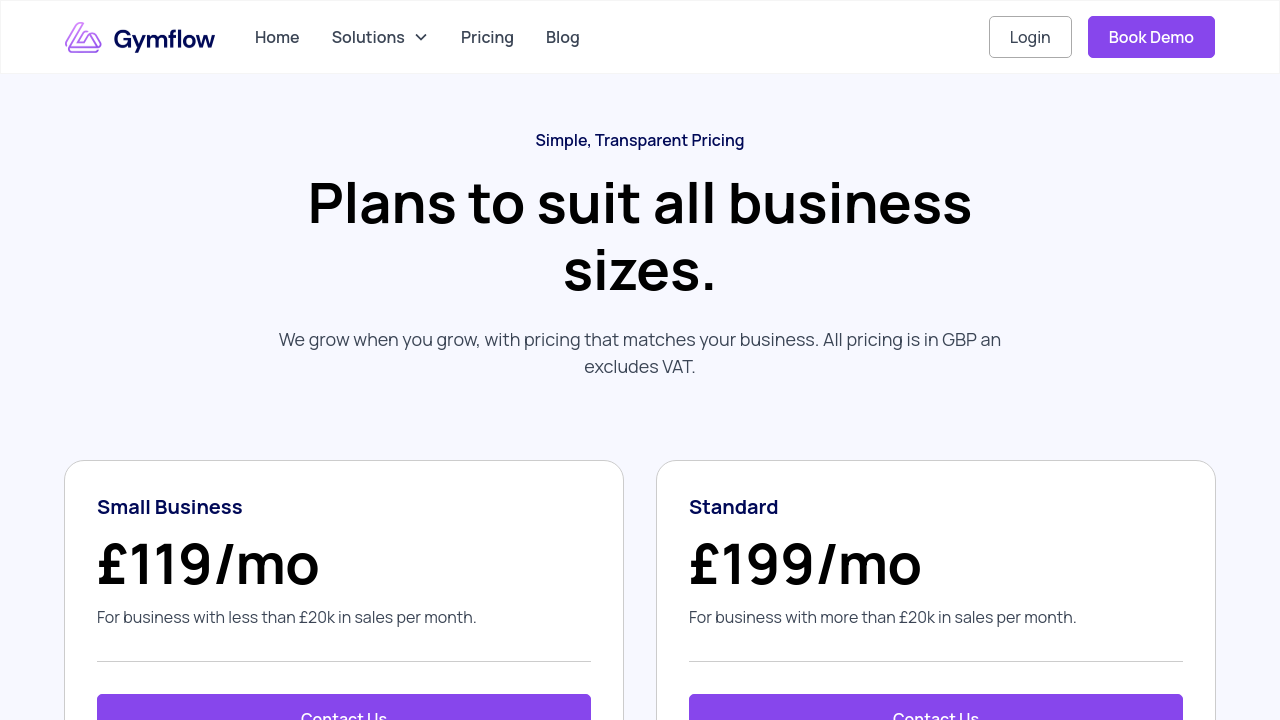Click the "Simple, Transparent Pricing" tagline

click(640, 140)
